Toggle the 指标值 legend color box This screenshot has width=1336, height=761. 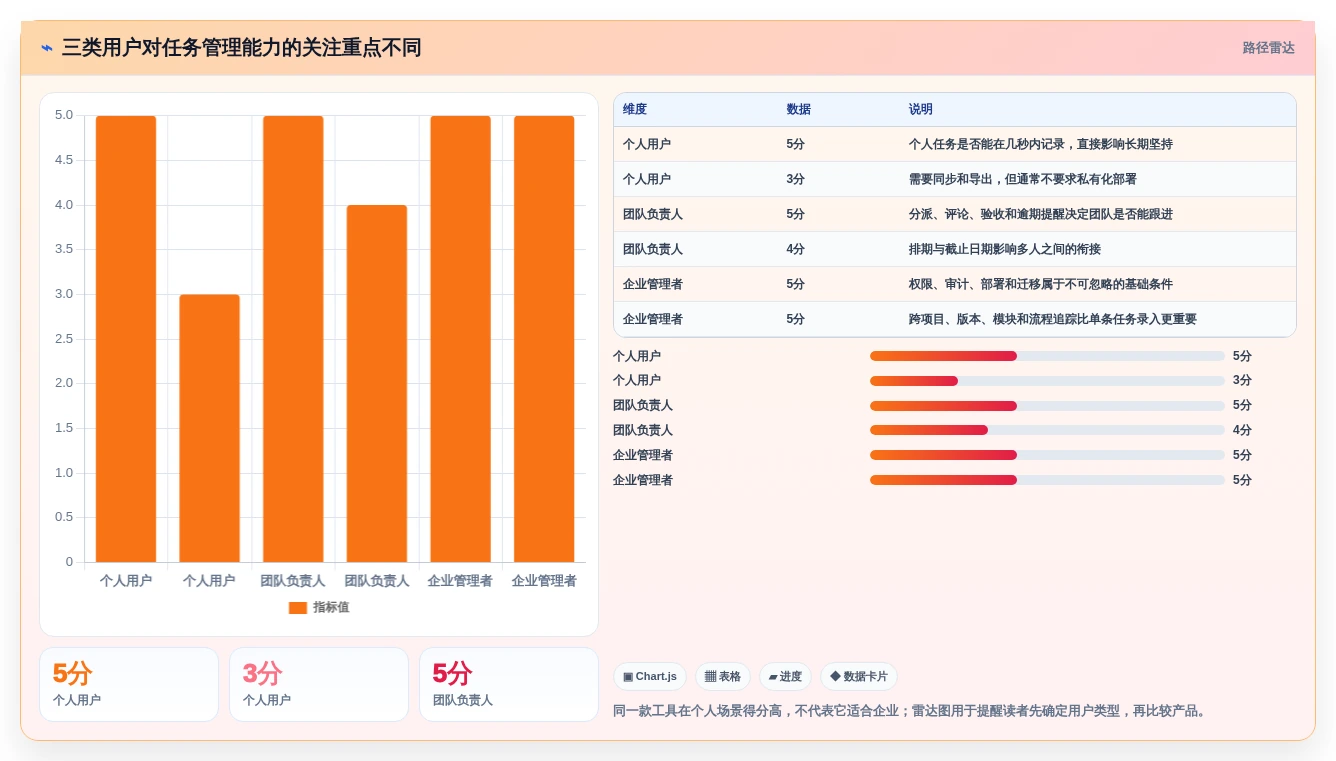point(298,607)
